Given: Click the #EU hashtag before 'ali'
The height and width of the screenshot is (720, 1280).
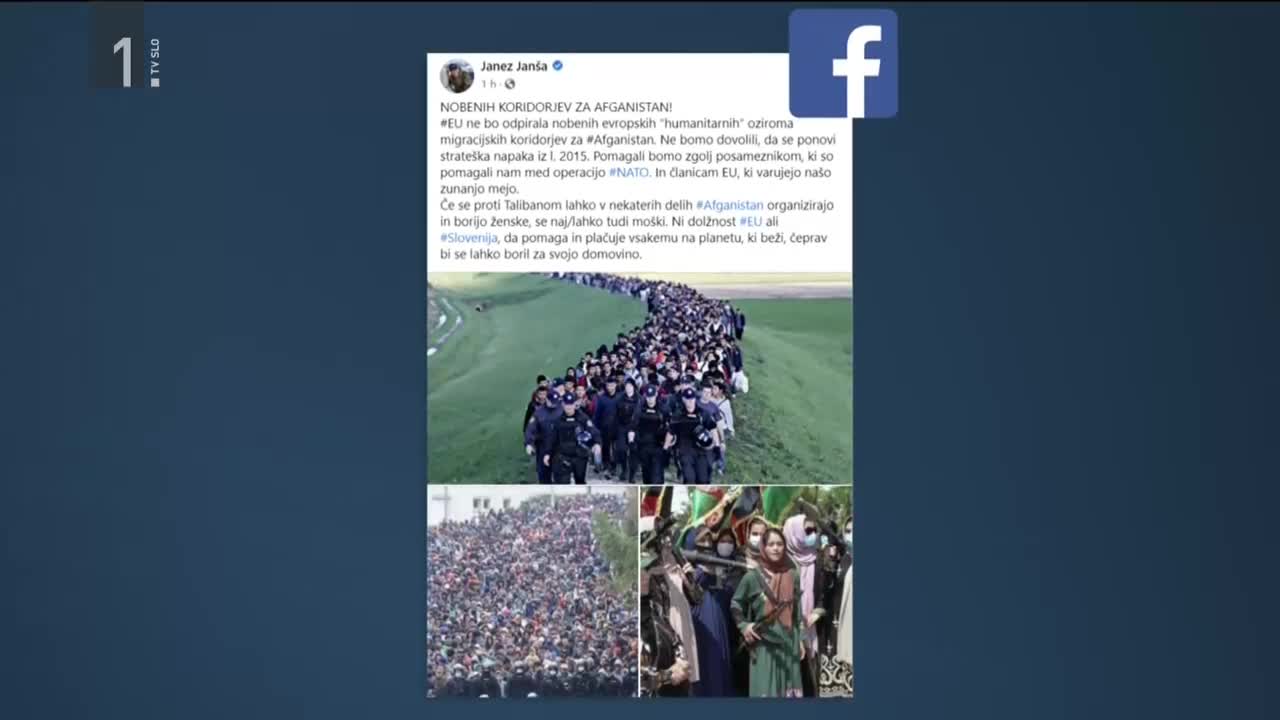Looking at the screenshot, I should [x=750, y=221].
